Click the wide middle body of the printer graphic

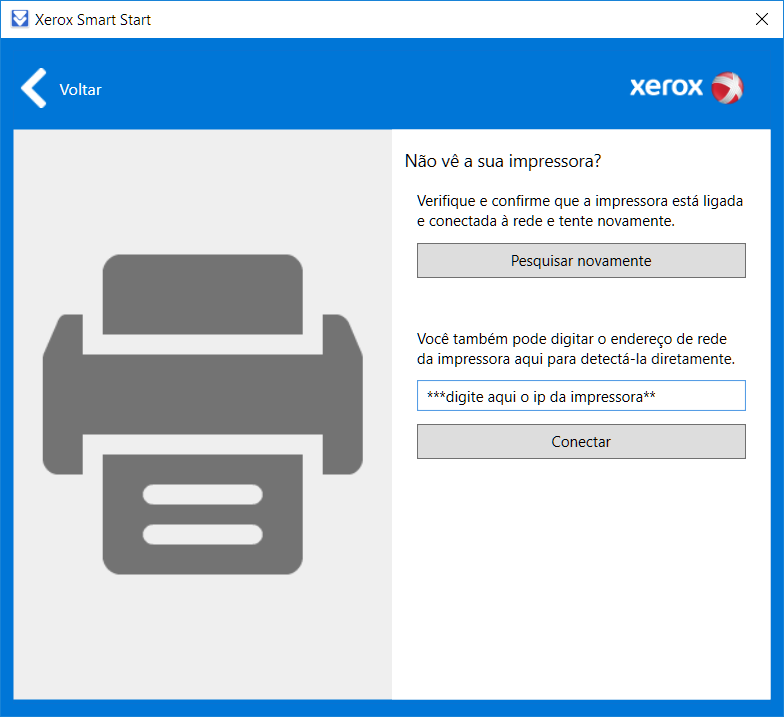(x=202, y=390)
